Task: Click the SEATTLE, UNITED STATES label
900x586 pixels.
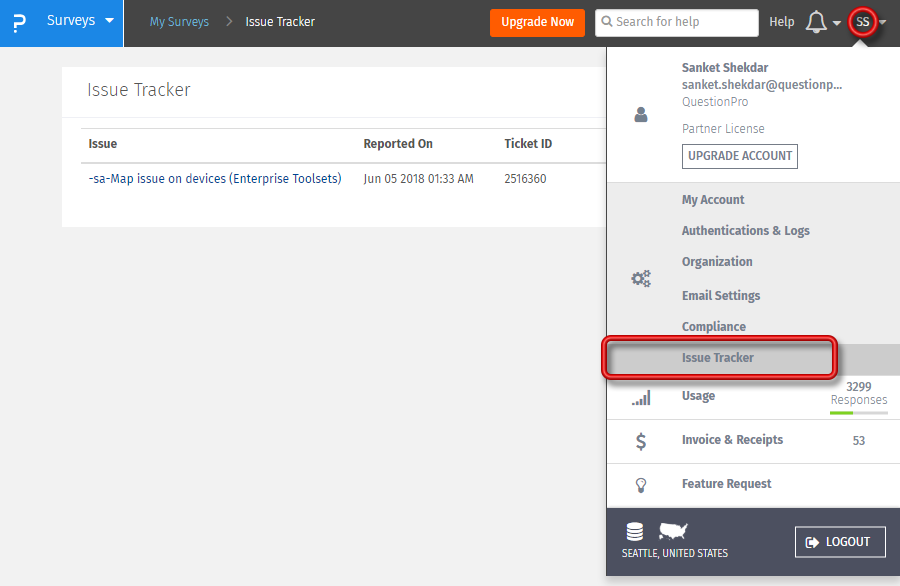Action: coord(674,553)
